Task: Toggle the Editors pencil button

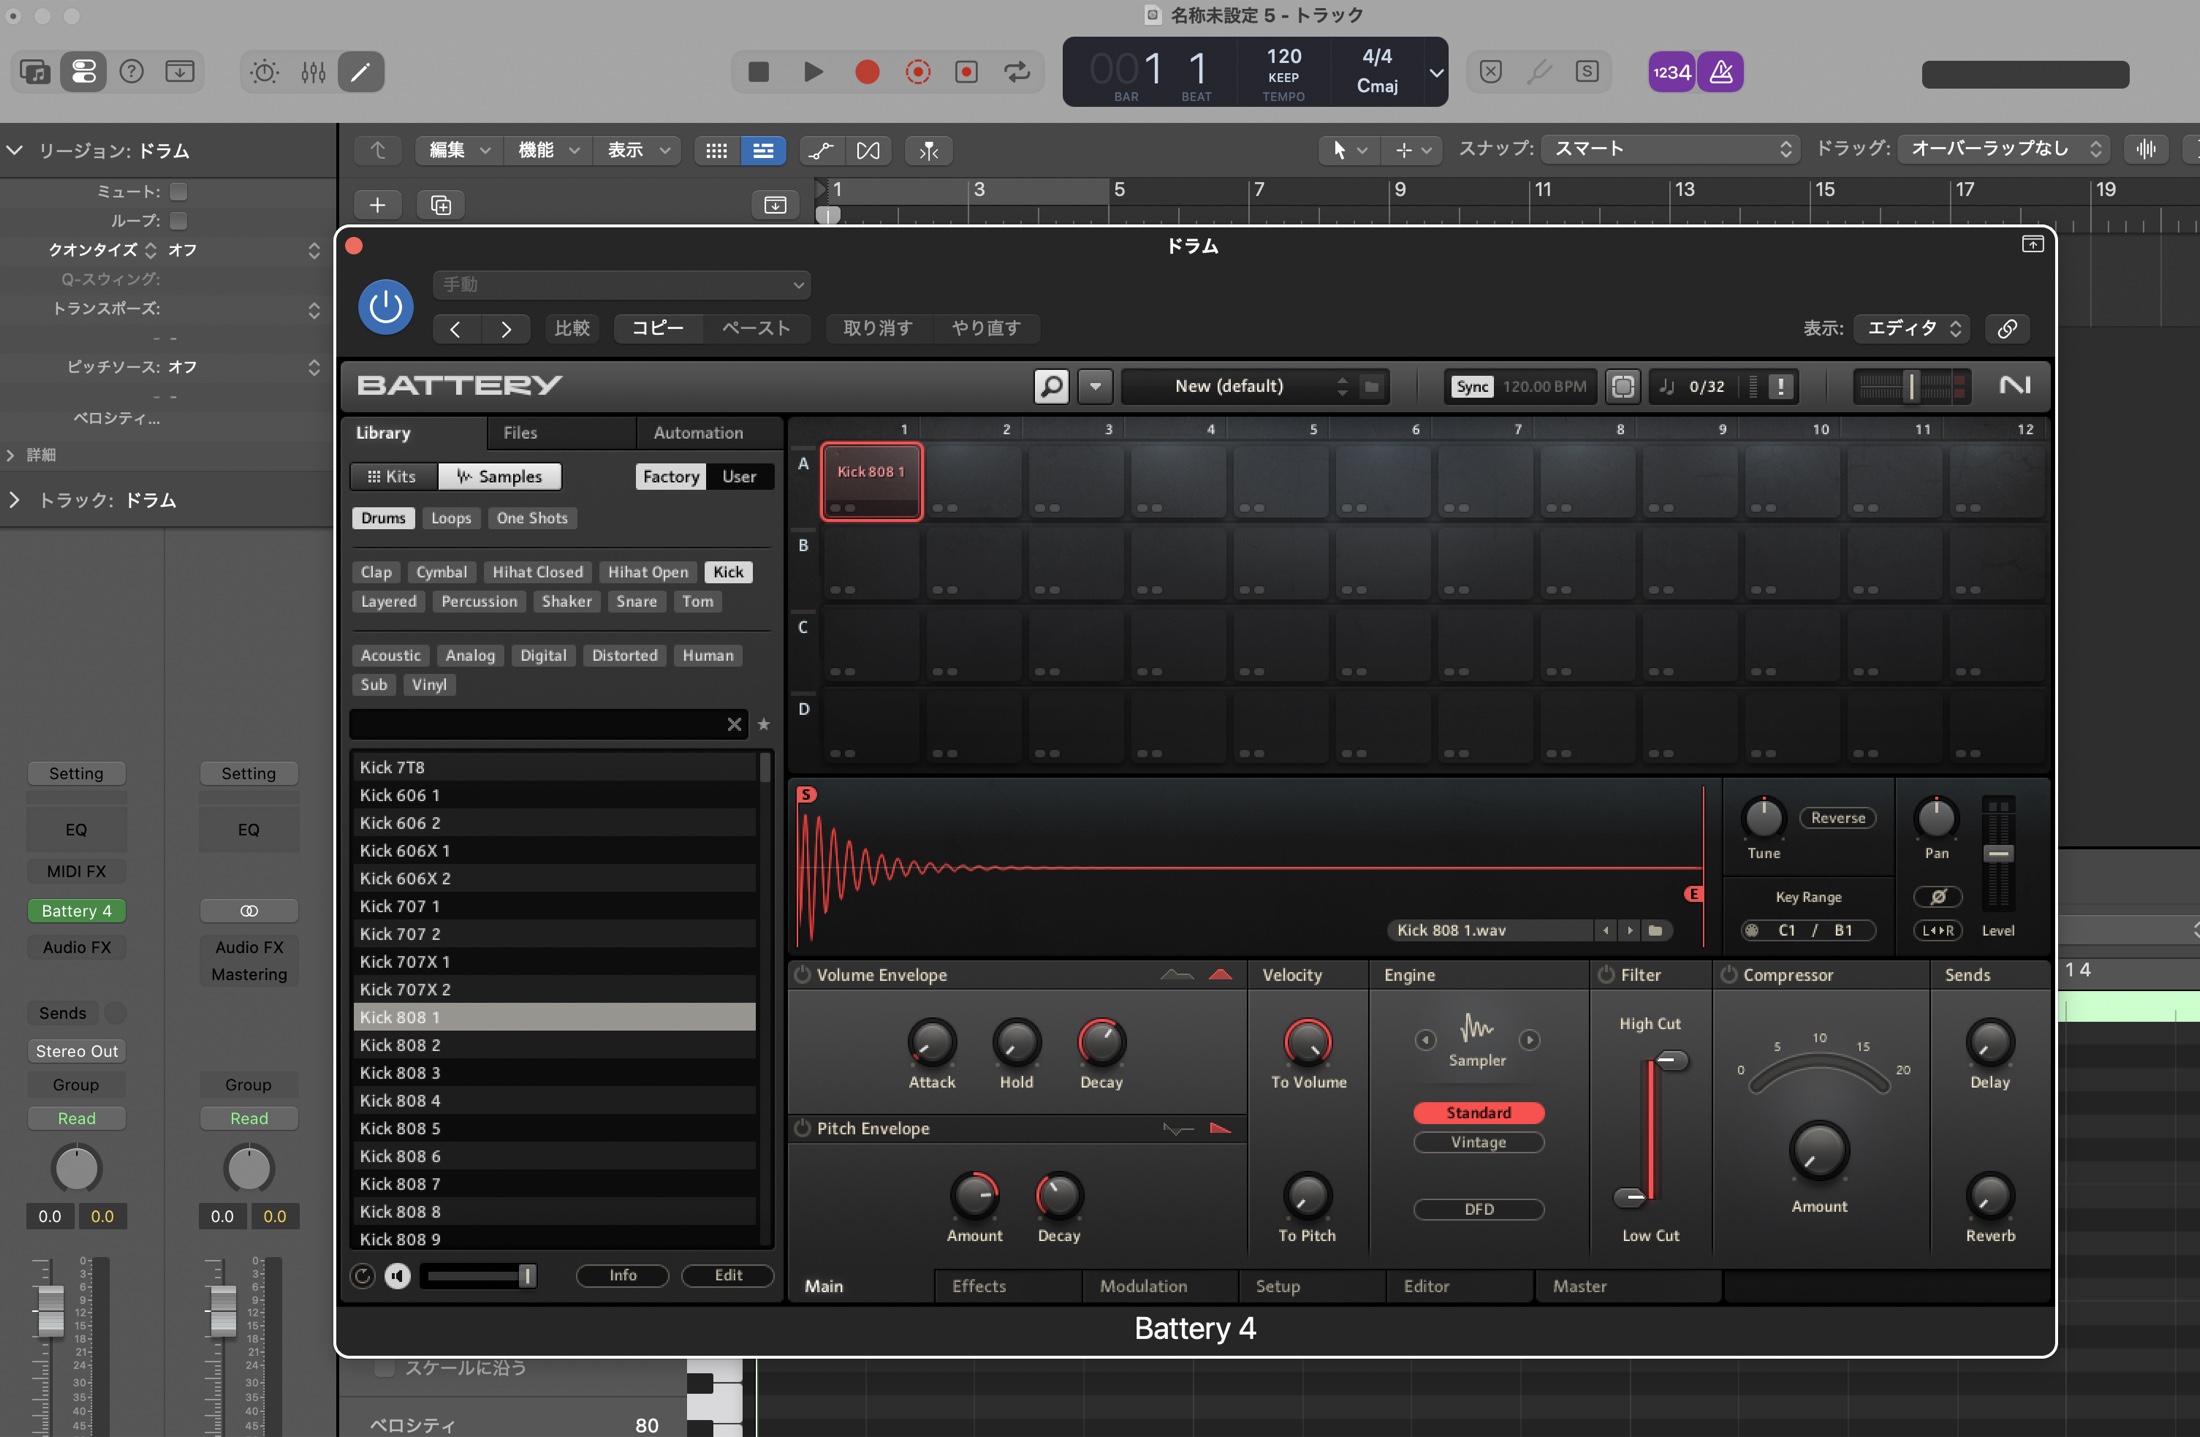Action: click(361, 72)
